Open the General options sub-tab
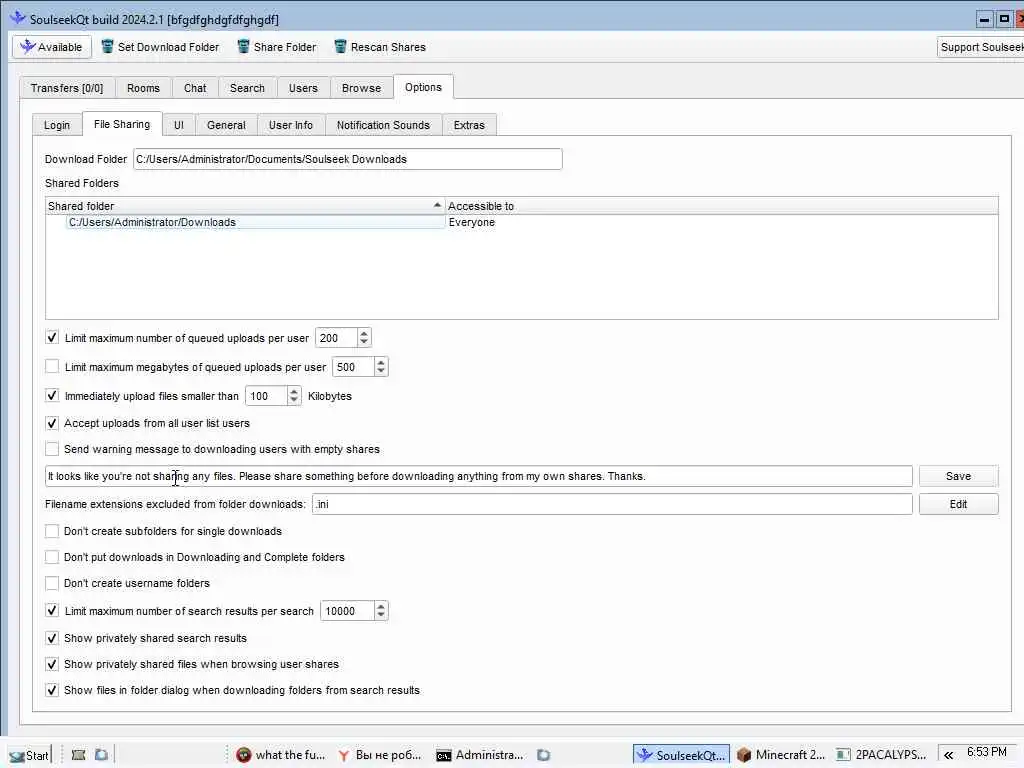This screenshot has width=1024, height=768. tap(226, 125)
